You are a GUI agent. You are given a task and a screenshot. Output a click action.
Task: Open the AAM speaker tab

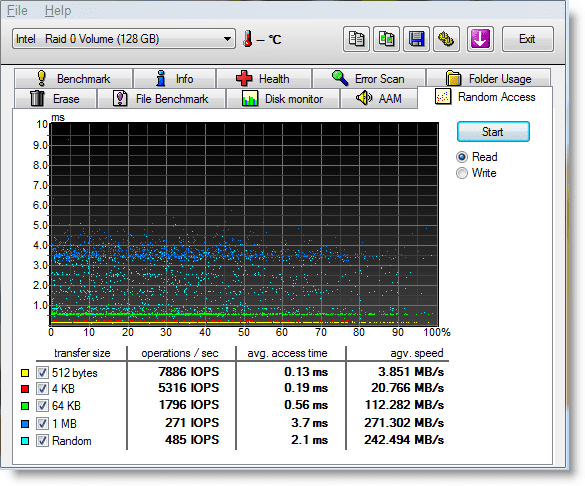tap(379, 99)
